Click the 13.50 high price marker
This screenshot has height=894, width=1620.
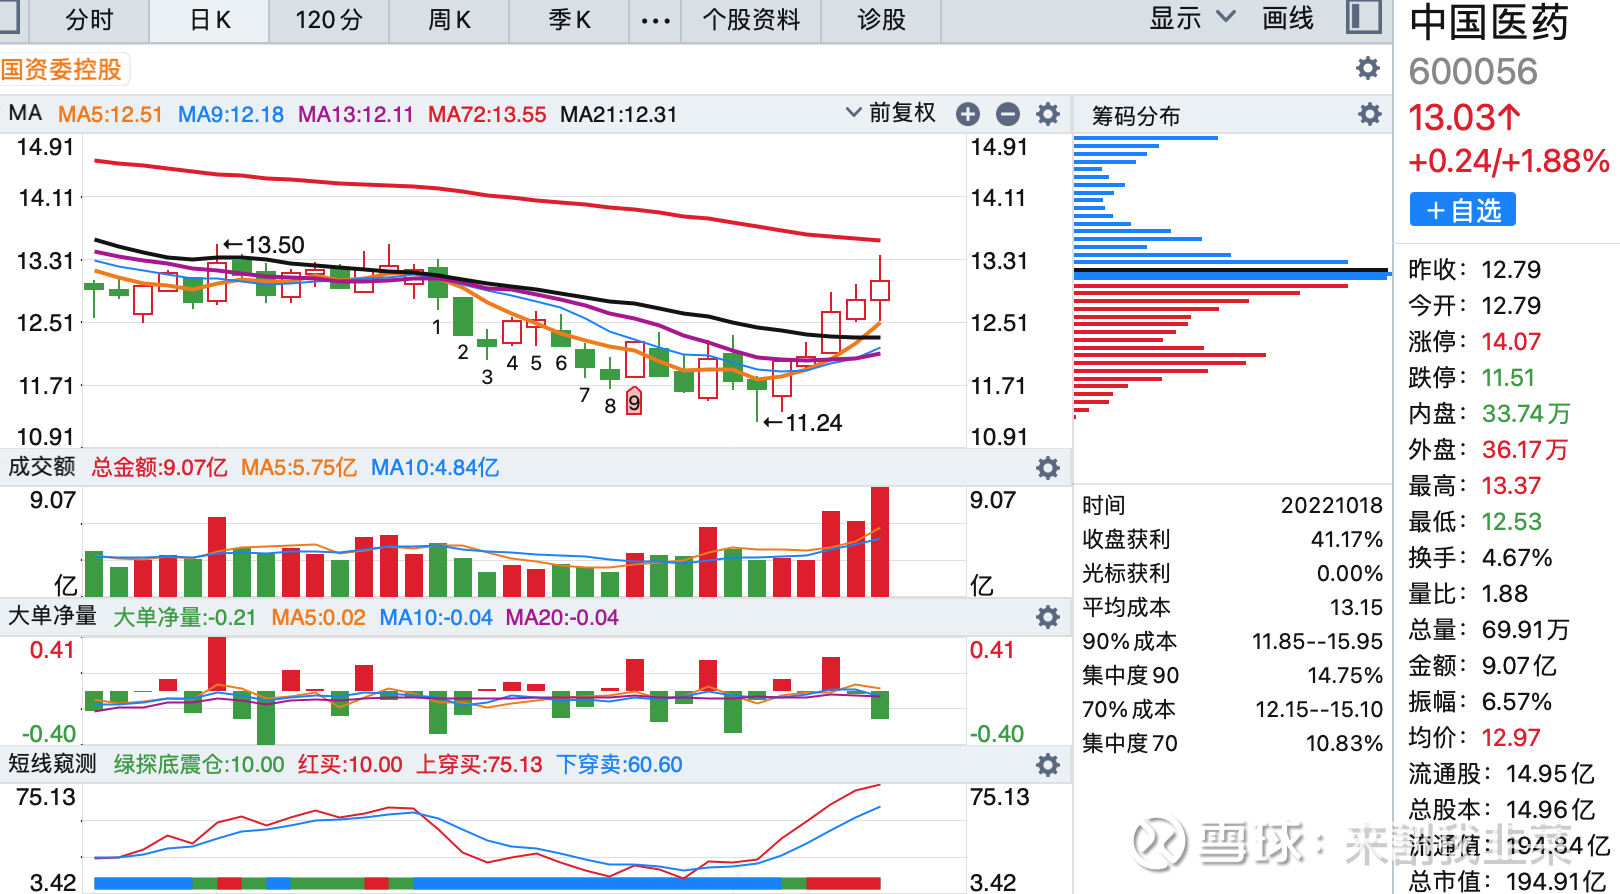point(264,245)
